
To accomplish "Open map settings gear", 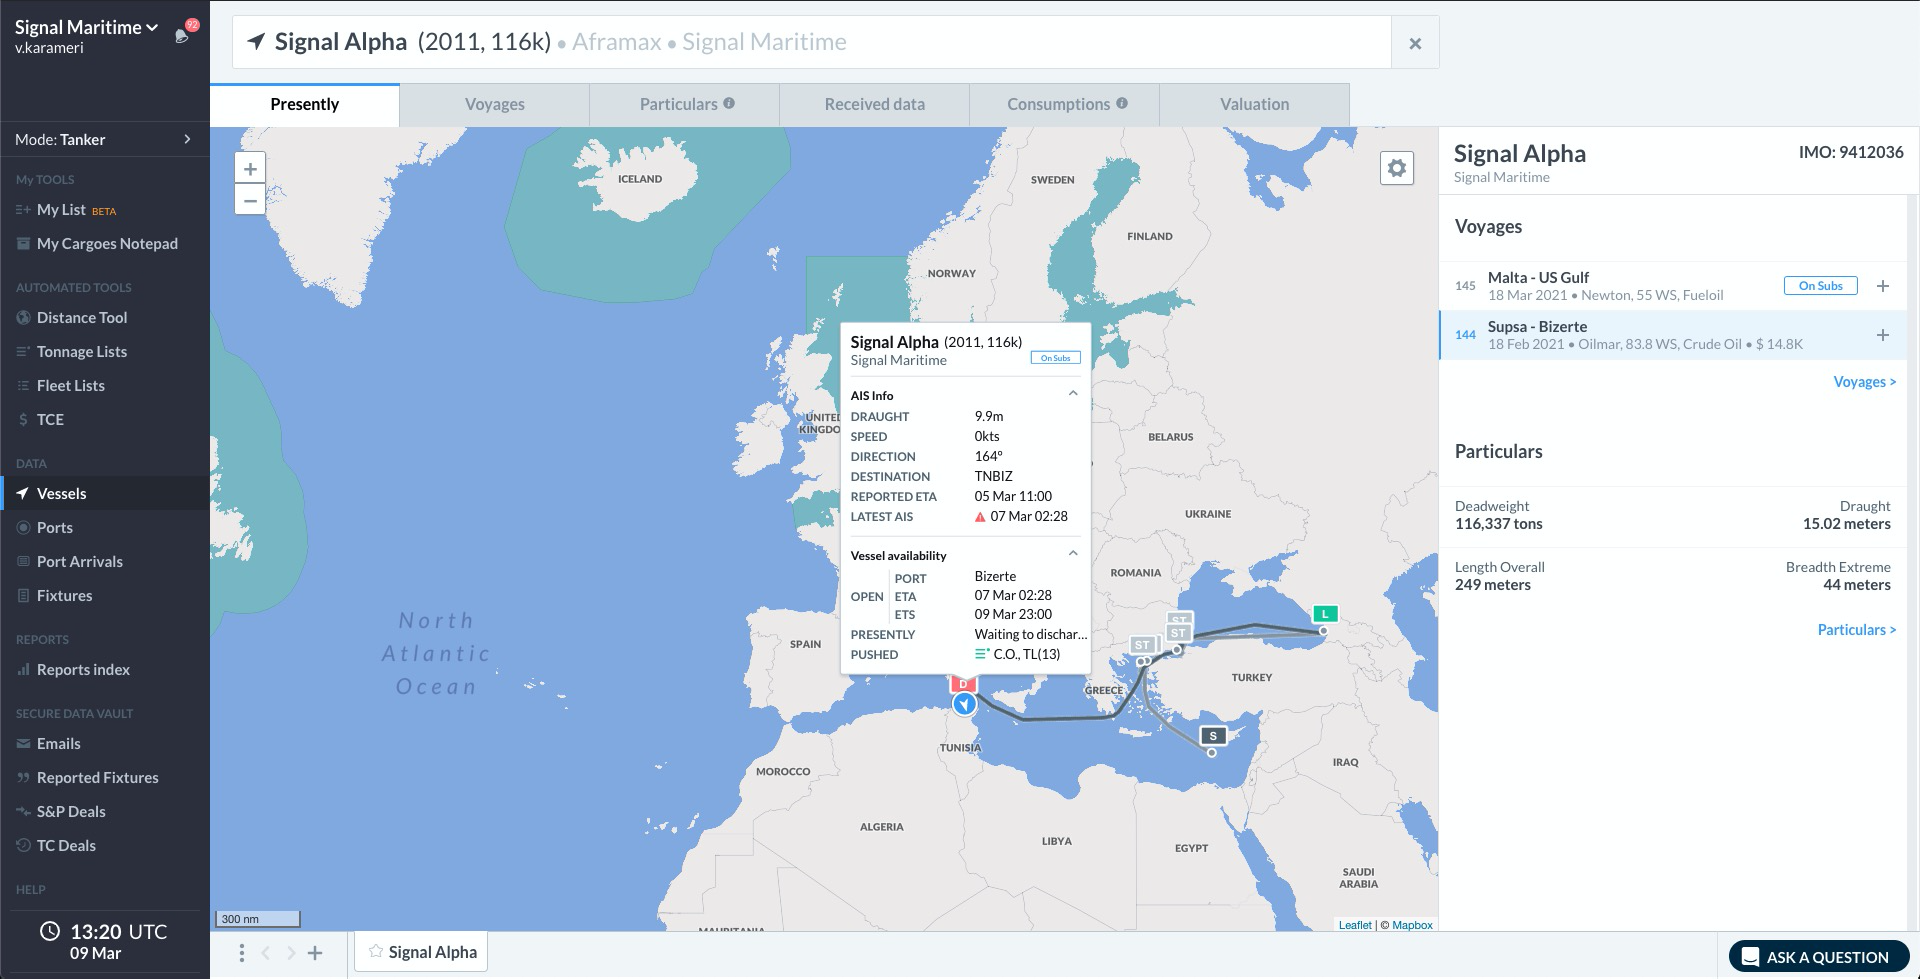I will point(1397,168).
